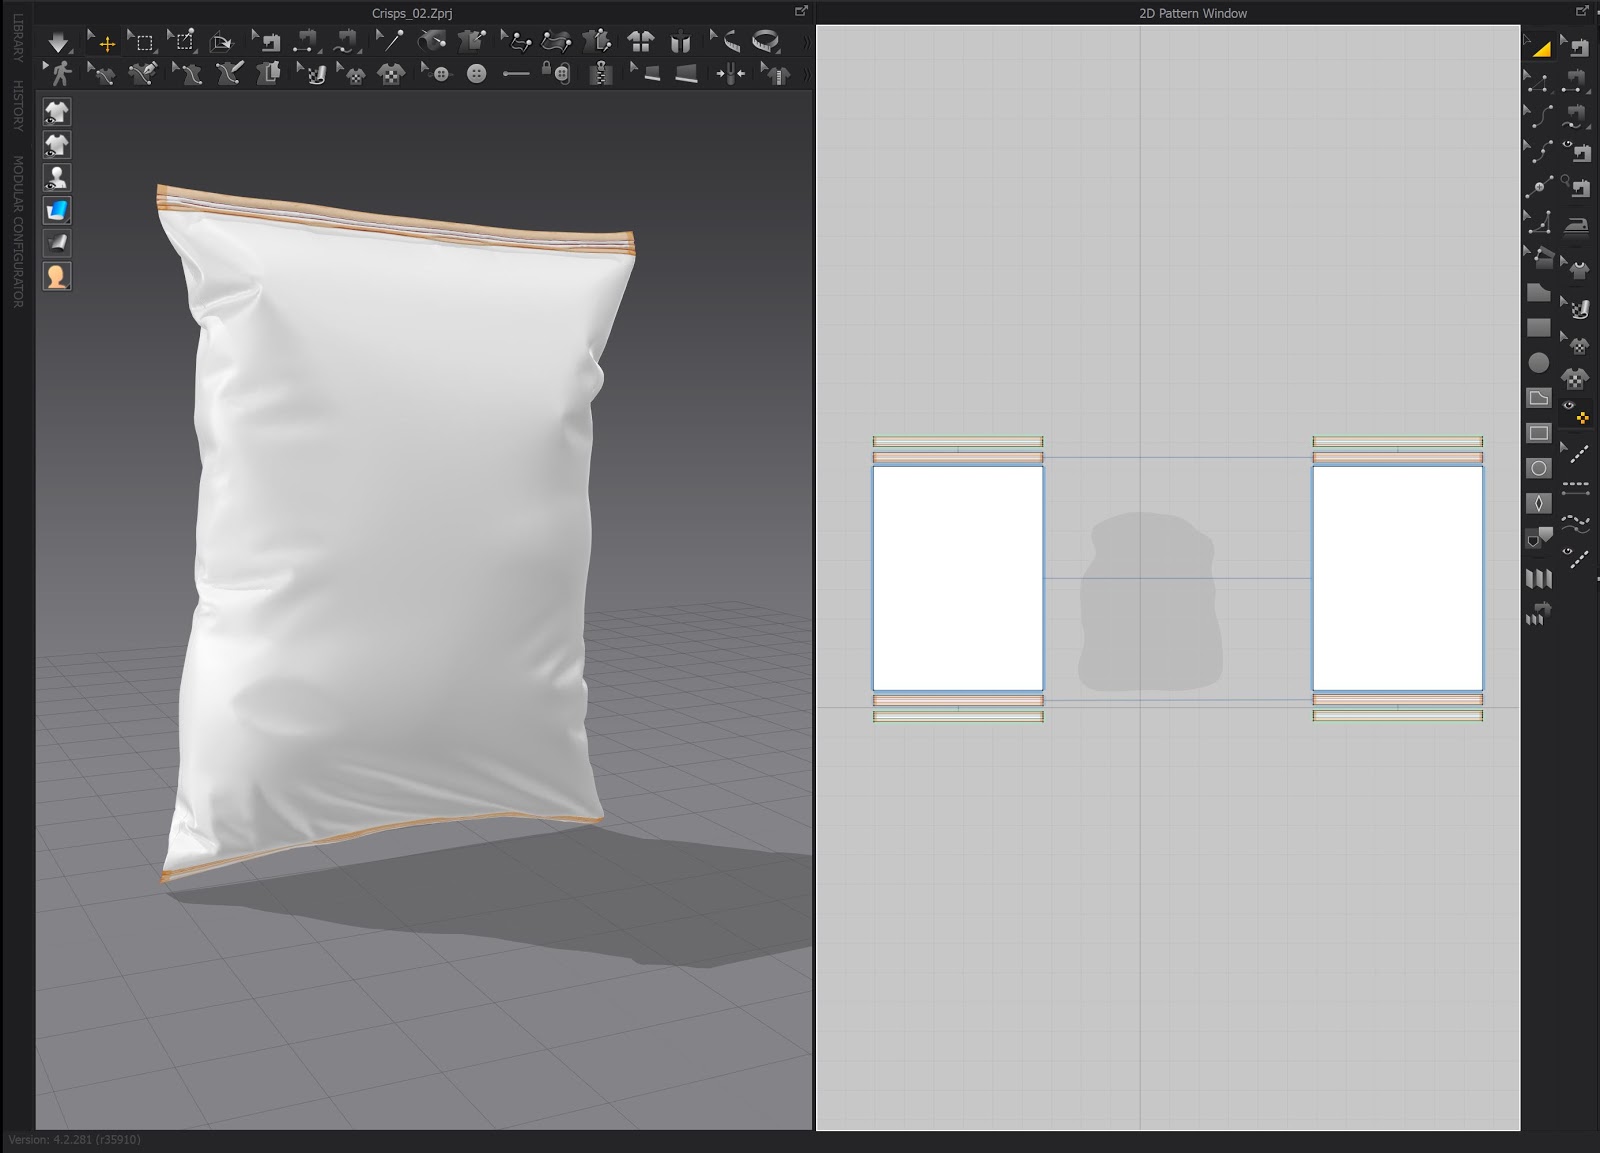Viewport: 1600px width, 1153px height.
Task: Activate the yellow Edit Pattern arrow tool
Action: pyautogui.click(x=1538, y=47)
